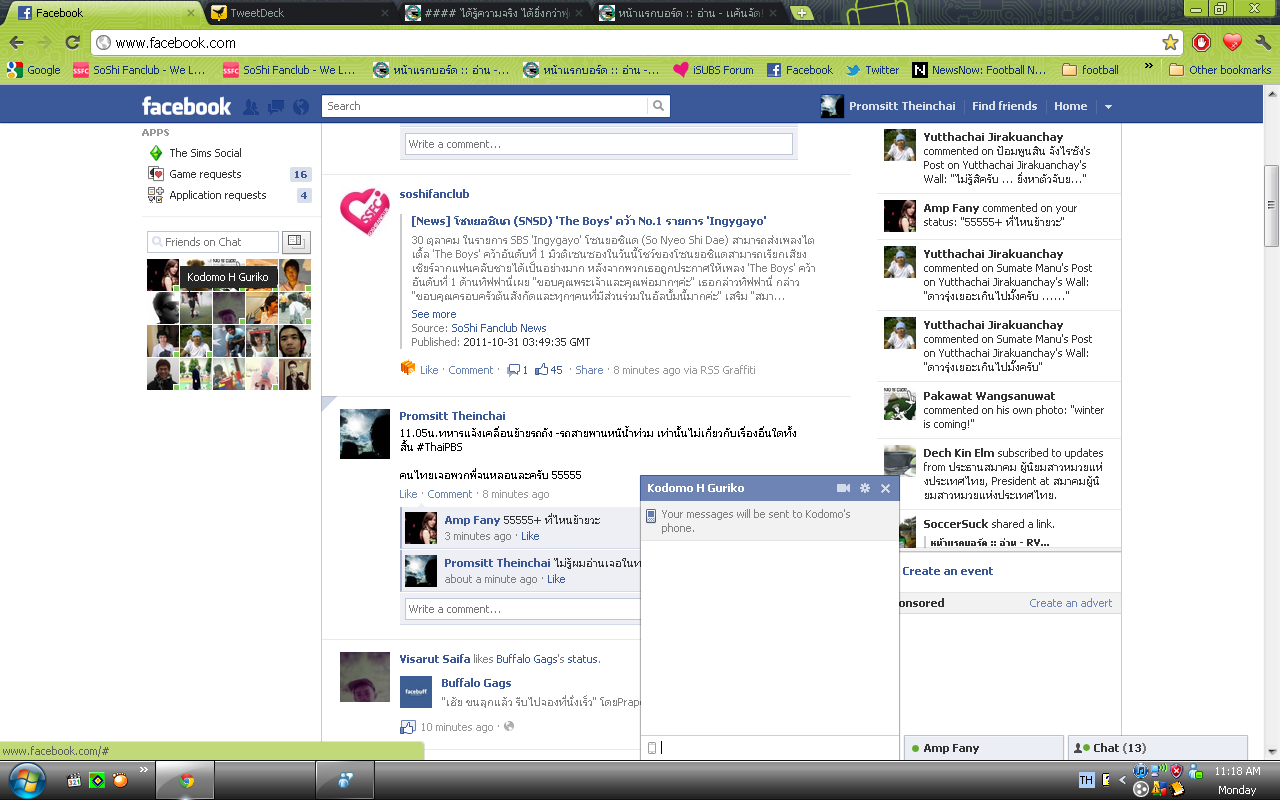Open the iSUBS Forum bookmark
The height and width of the screenshot is (800, 1280).
(713, 70)
